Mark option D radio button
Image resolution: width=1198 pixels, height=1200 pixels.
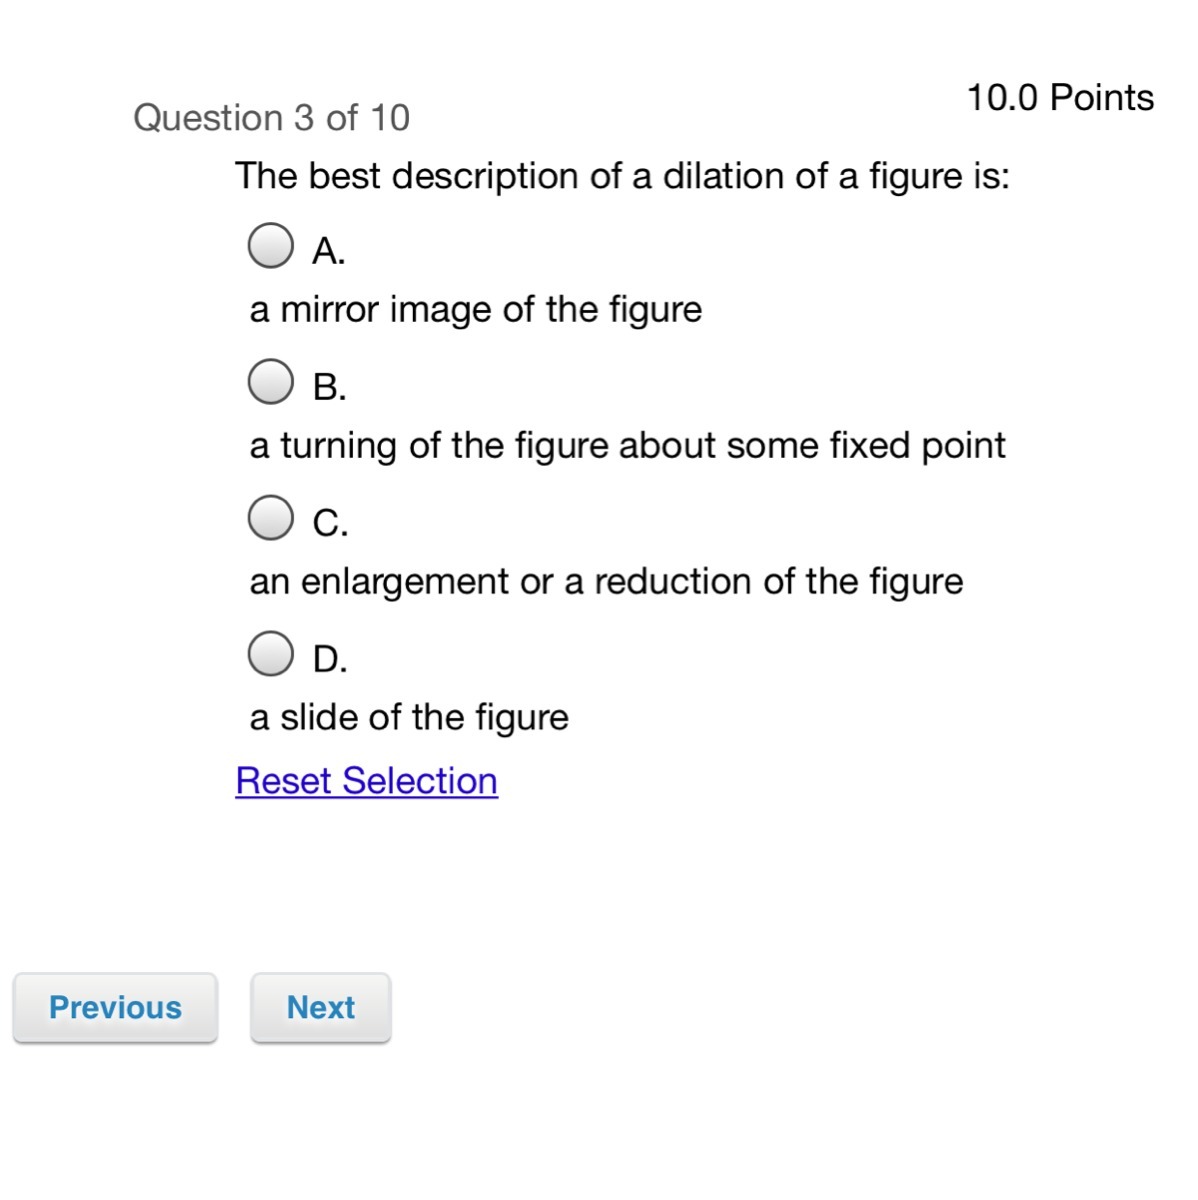(270, 654)
